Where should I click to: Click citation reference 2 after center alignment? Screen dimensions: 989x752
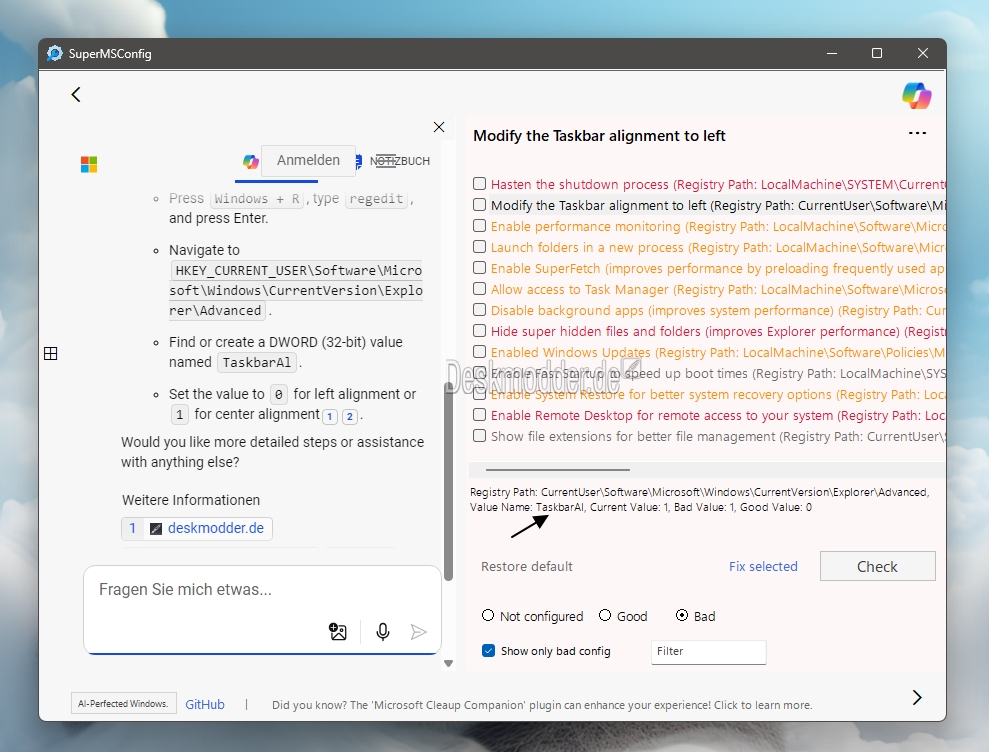click(x=349, y=416)
